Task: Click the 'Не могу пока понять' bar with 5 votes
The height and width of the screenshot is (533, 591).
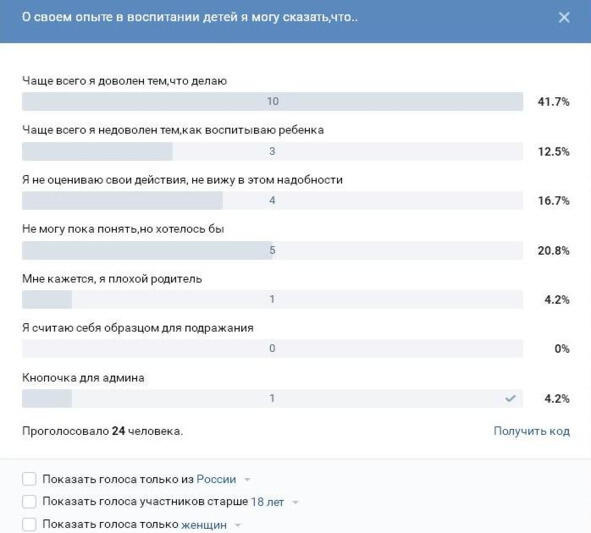Action: [273, 250]
